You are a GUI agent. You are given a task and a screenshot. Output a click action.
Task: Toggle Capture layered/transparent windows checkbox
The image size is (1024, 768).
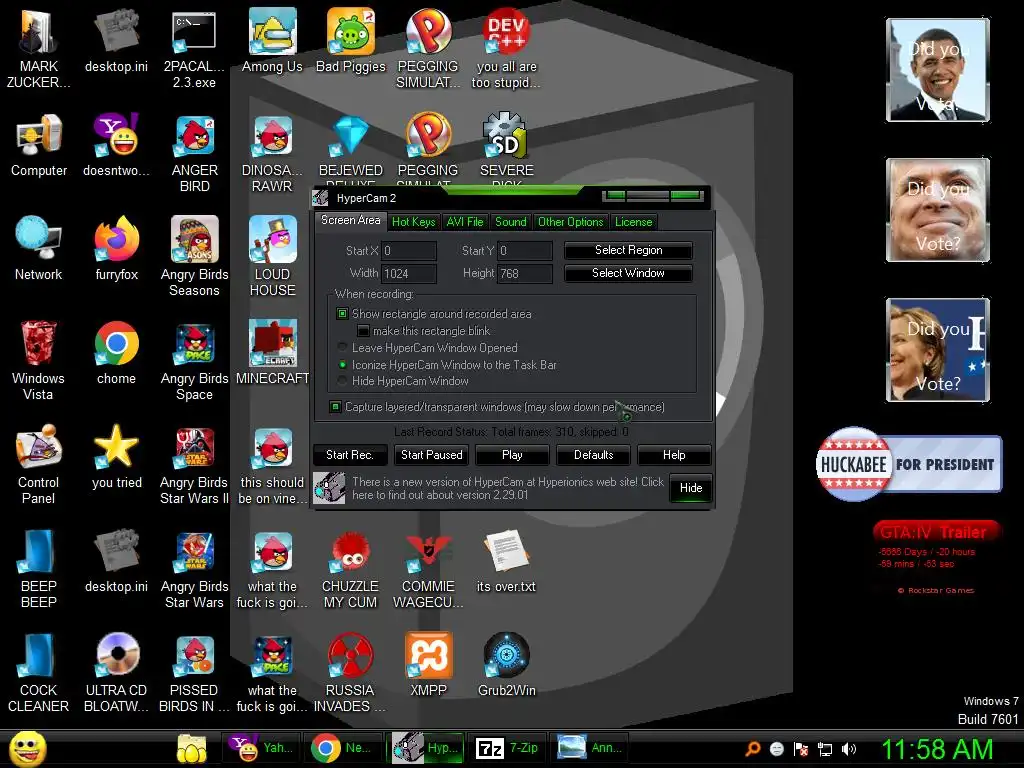pos(335,407)
